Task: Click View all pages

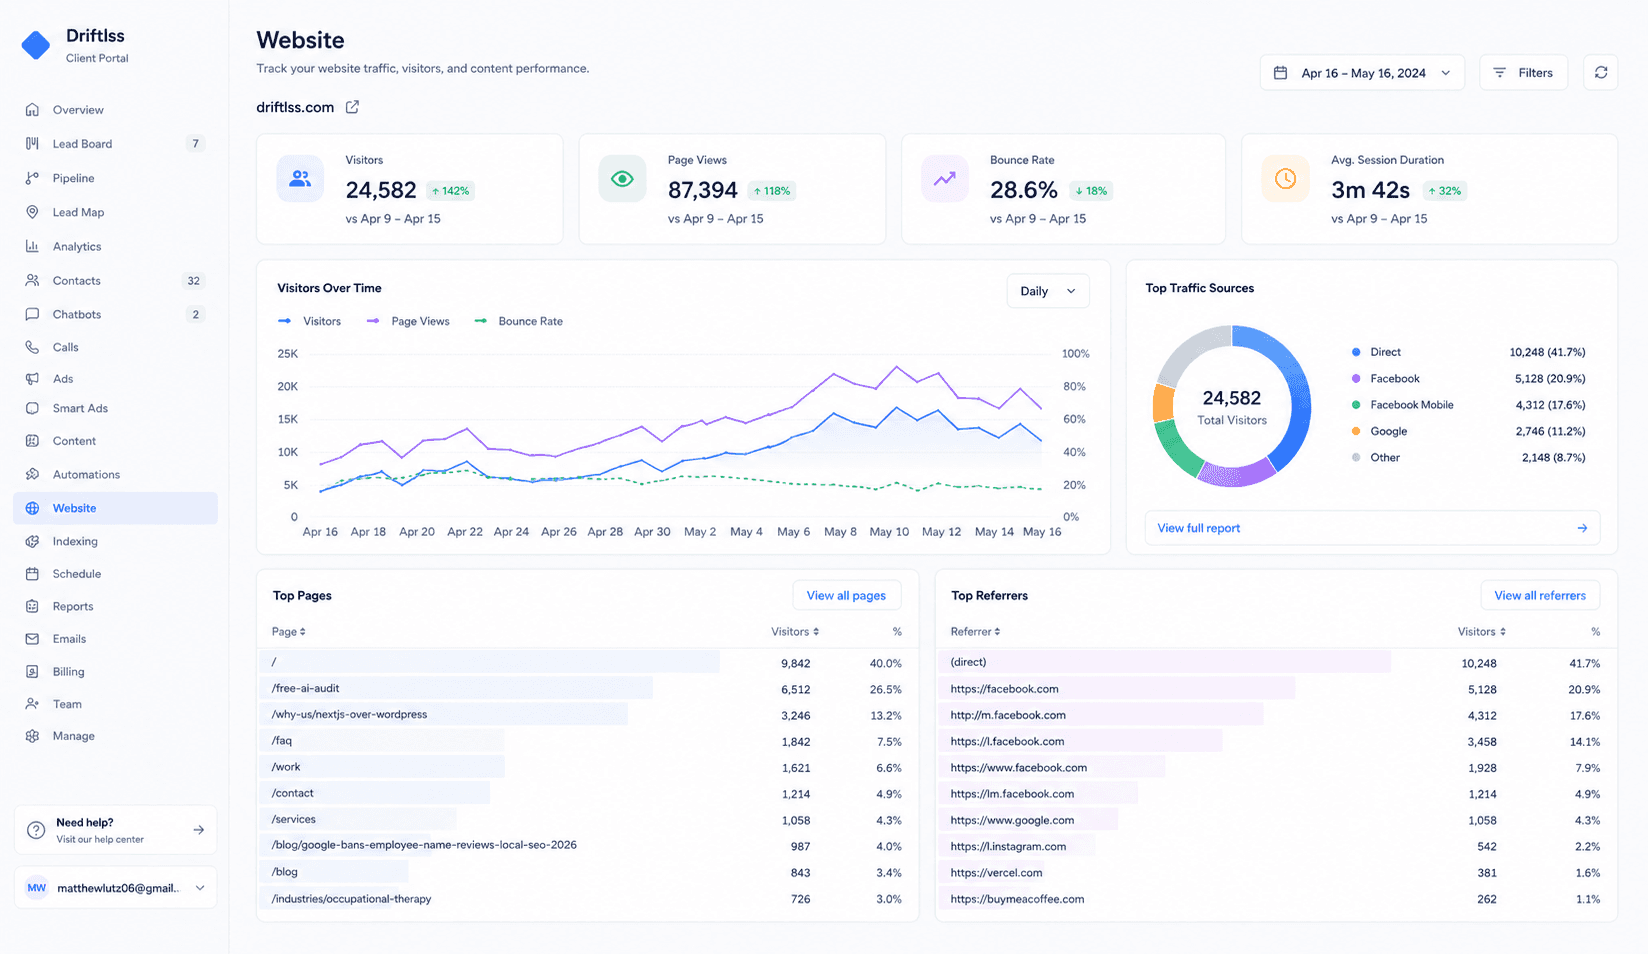Action: coord(846,595)
